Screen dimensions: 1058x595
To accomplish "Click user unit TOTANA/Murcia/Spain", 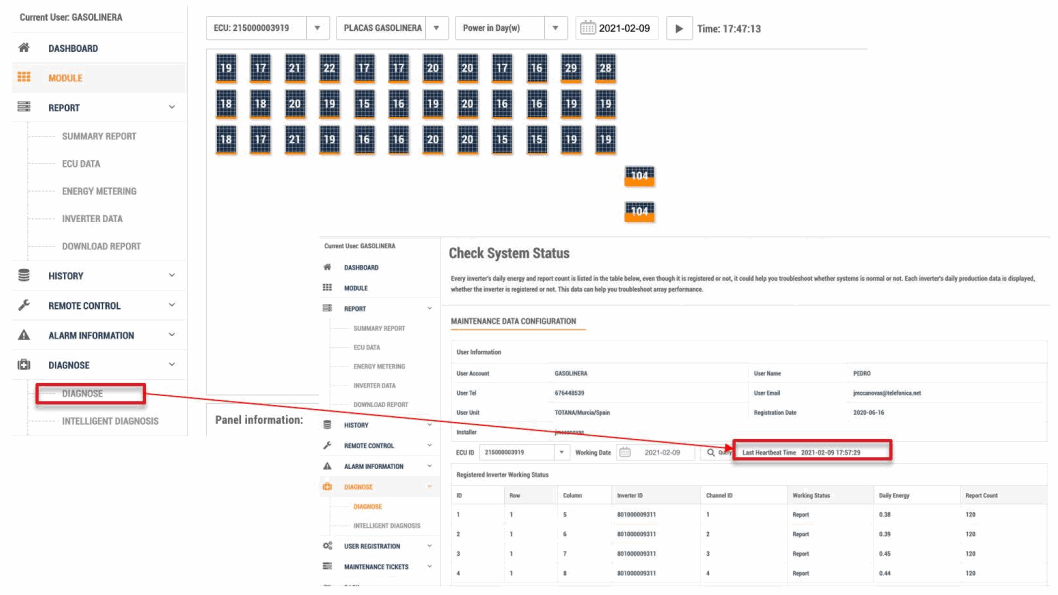I will click(582, 412).
